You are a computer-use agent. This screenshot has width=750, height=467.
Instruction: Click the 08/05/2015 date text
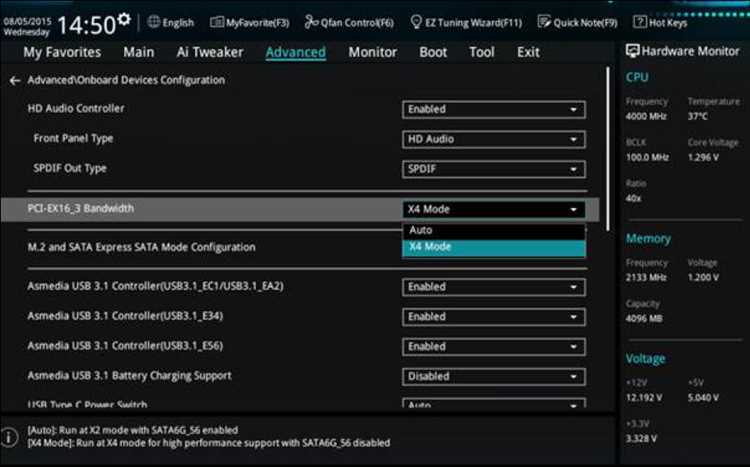[x=27, y=22]
